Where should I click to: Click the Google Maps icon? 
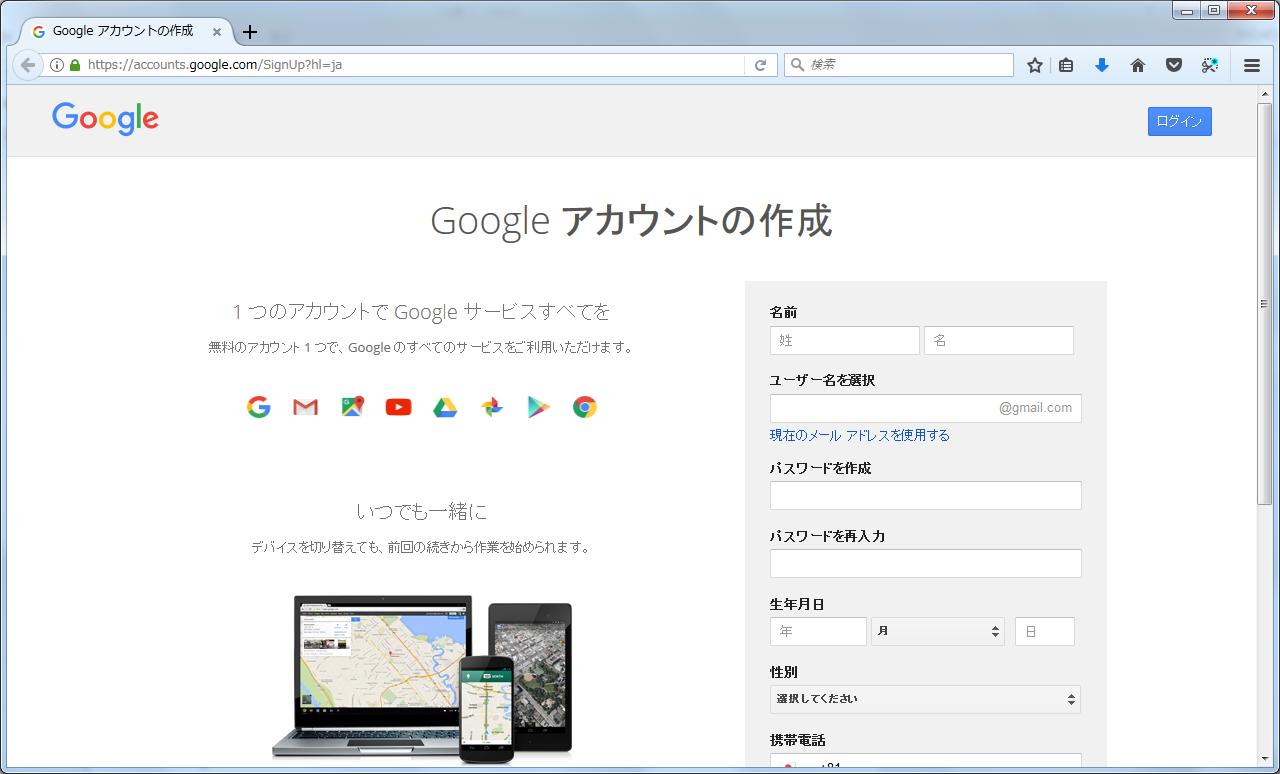tap(352, 407)
